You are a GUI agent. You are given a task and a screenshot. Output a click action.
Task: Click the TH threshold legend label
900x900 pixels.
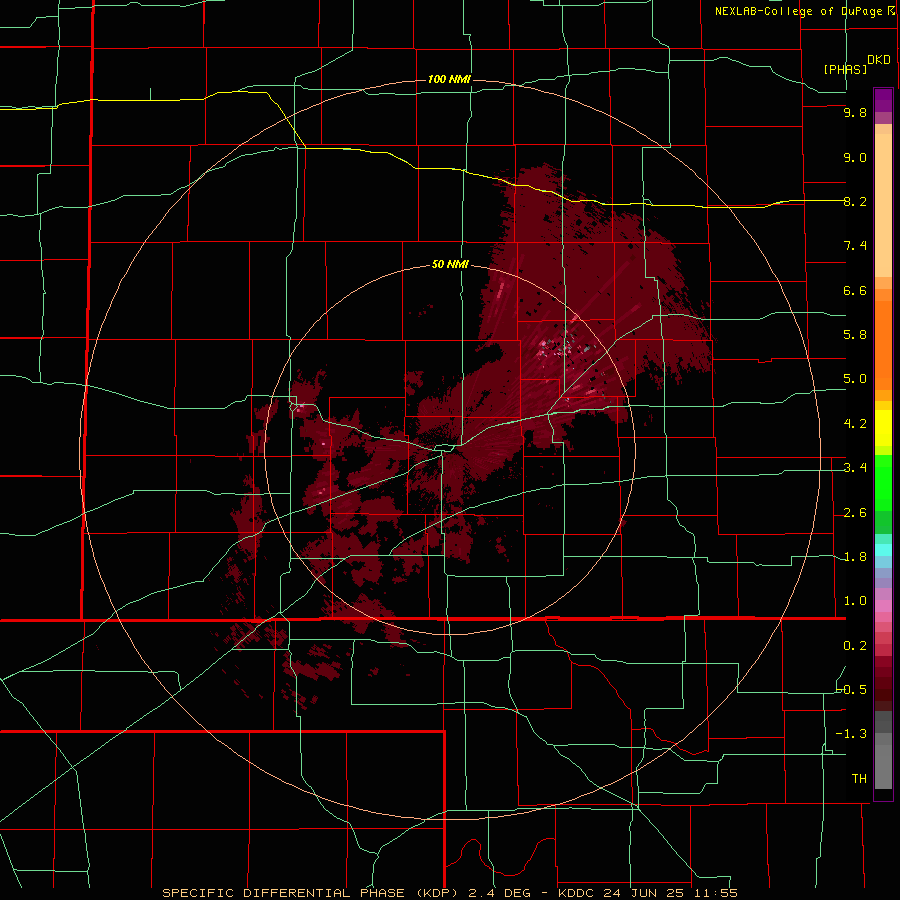[859, 779]
